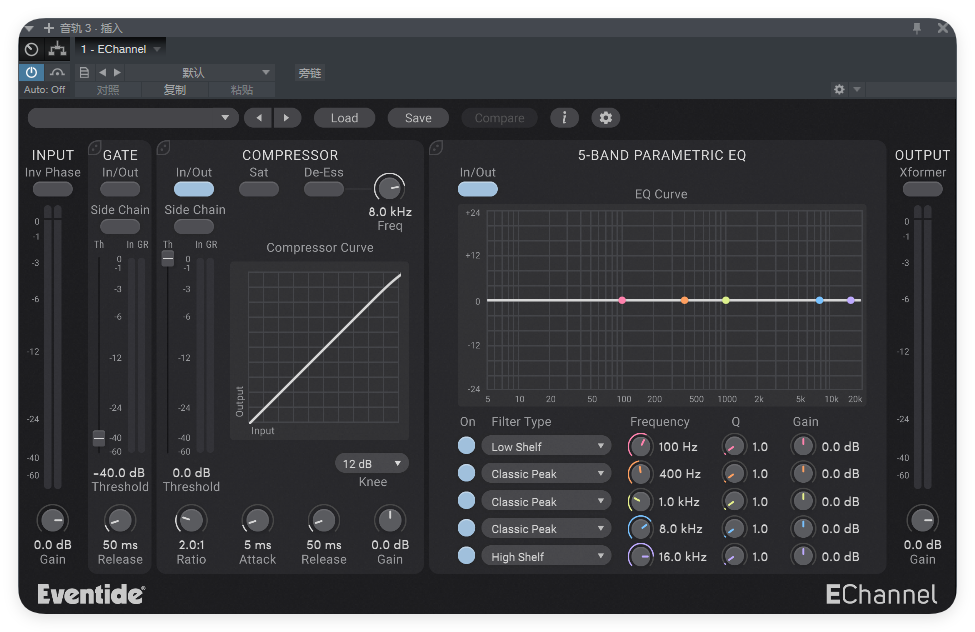Select the yellow node on the EQ curve
Viewport: 975px width, 632px height.
[726, 300]
